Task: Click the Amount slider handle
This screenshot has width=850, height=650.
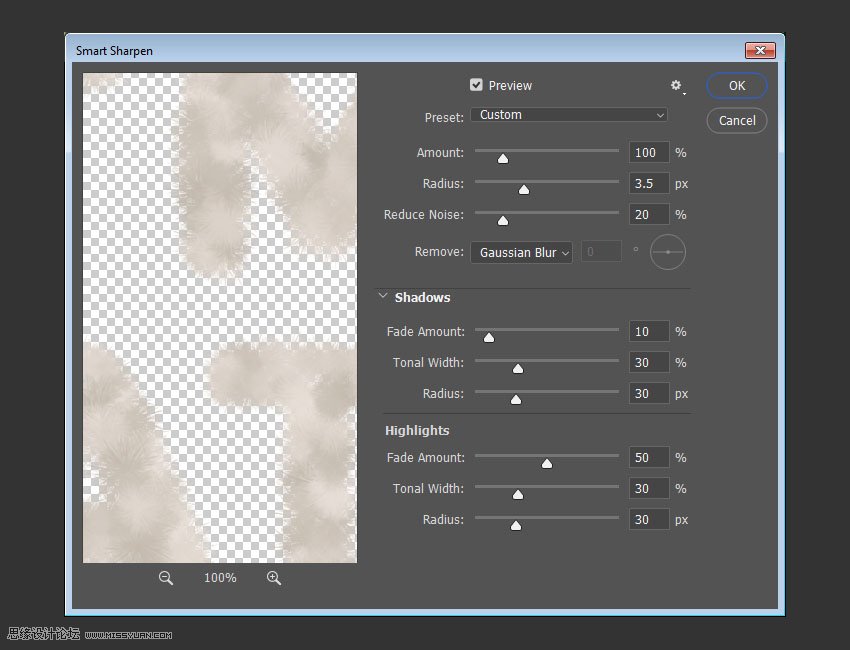Action: 503,158
